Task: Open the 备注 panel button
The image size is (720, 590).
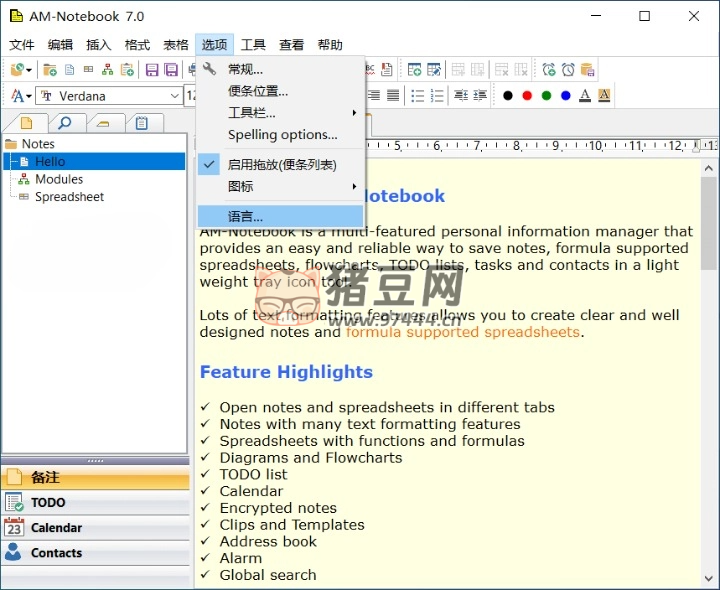Action: coord(96,478)
